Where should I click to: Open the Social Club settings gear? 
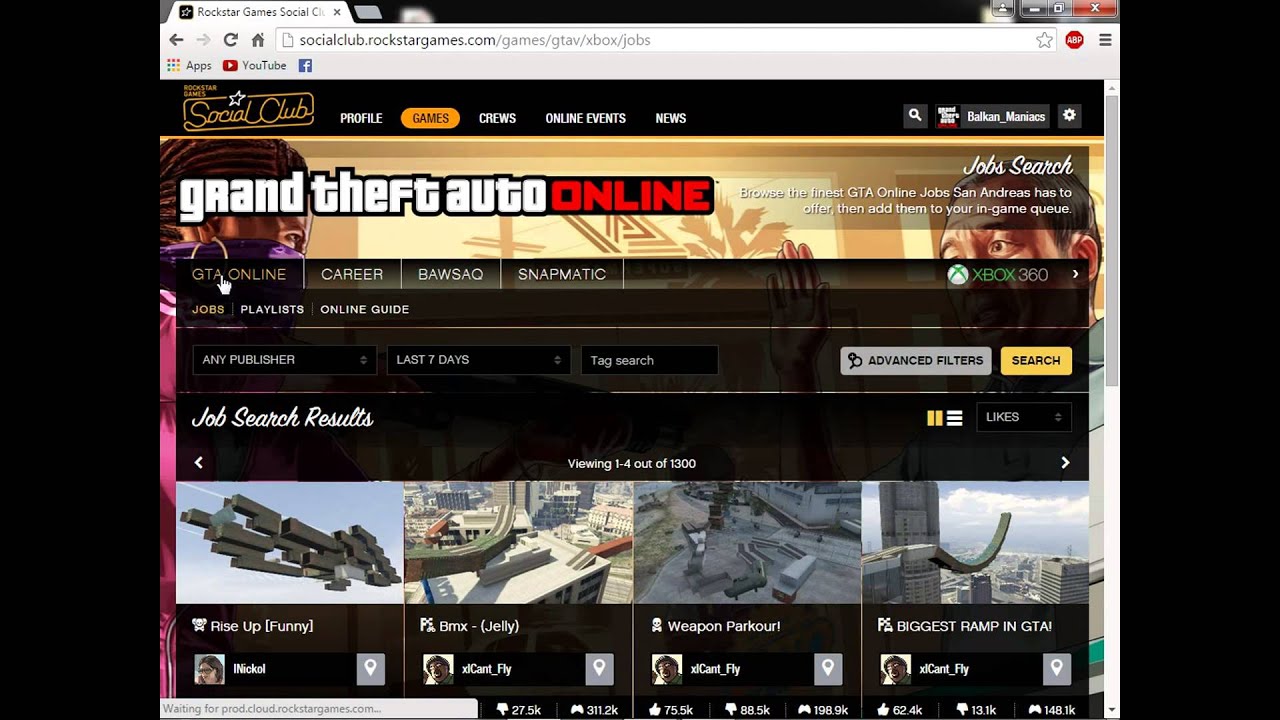[x=1069, y=116]
